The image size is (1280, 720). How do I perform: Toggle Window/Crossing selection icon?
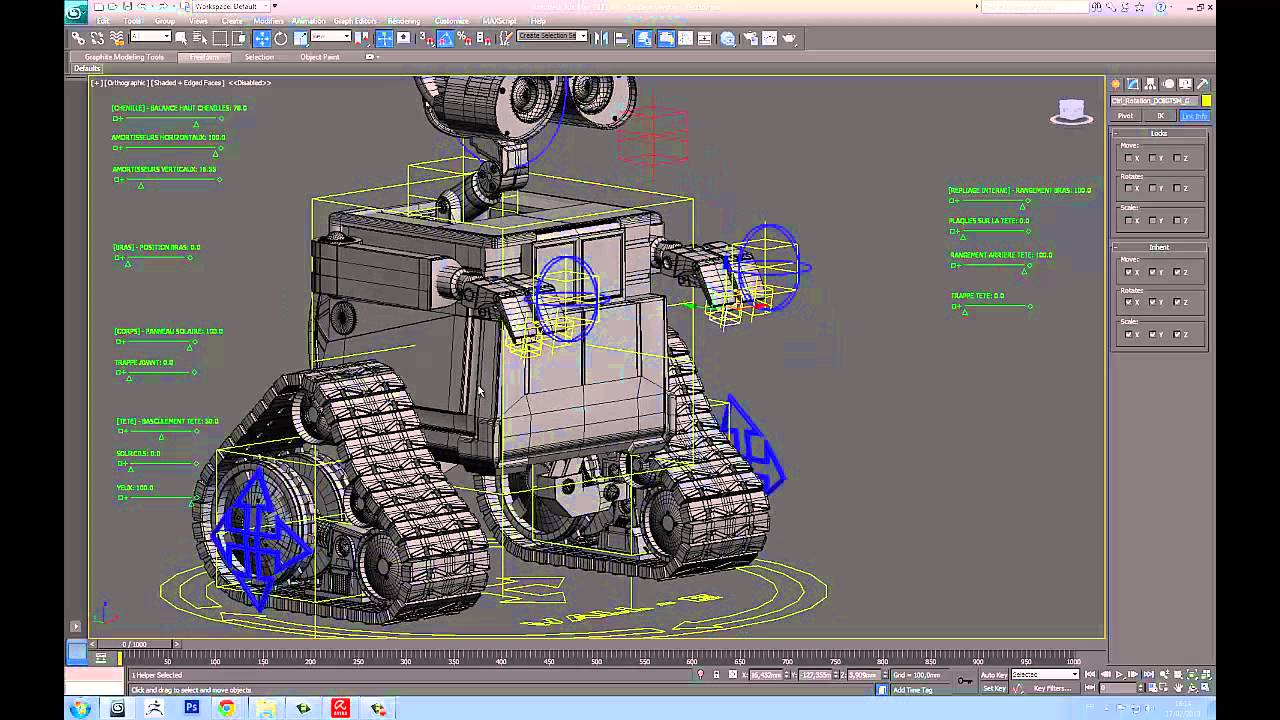pos(240,38)
